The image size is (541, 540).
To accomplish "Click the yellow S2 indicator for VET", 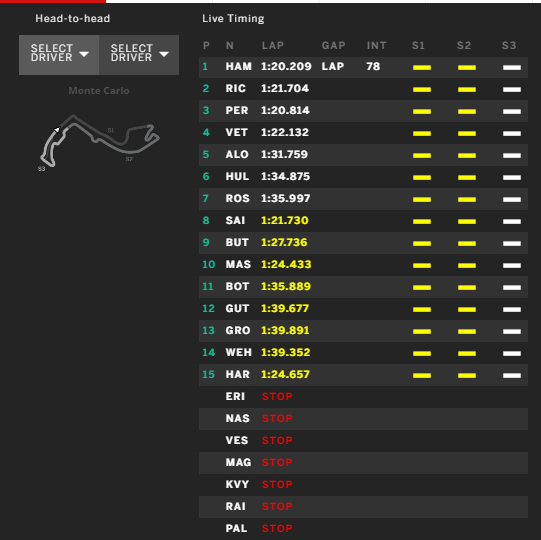I will [x=467, y=133].
